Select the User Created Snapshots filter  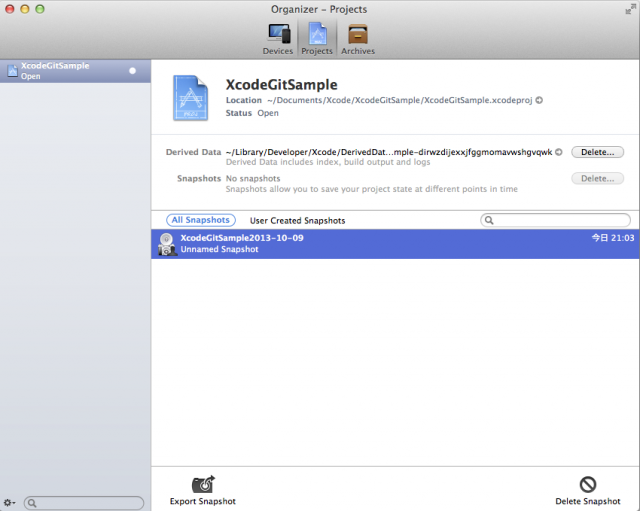297,220
